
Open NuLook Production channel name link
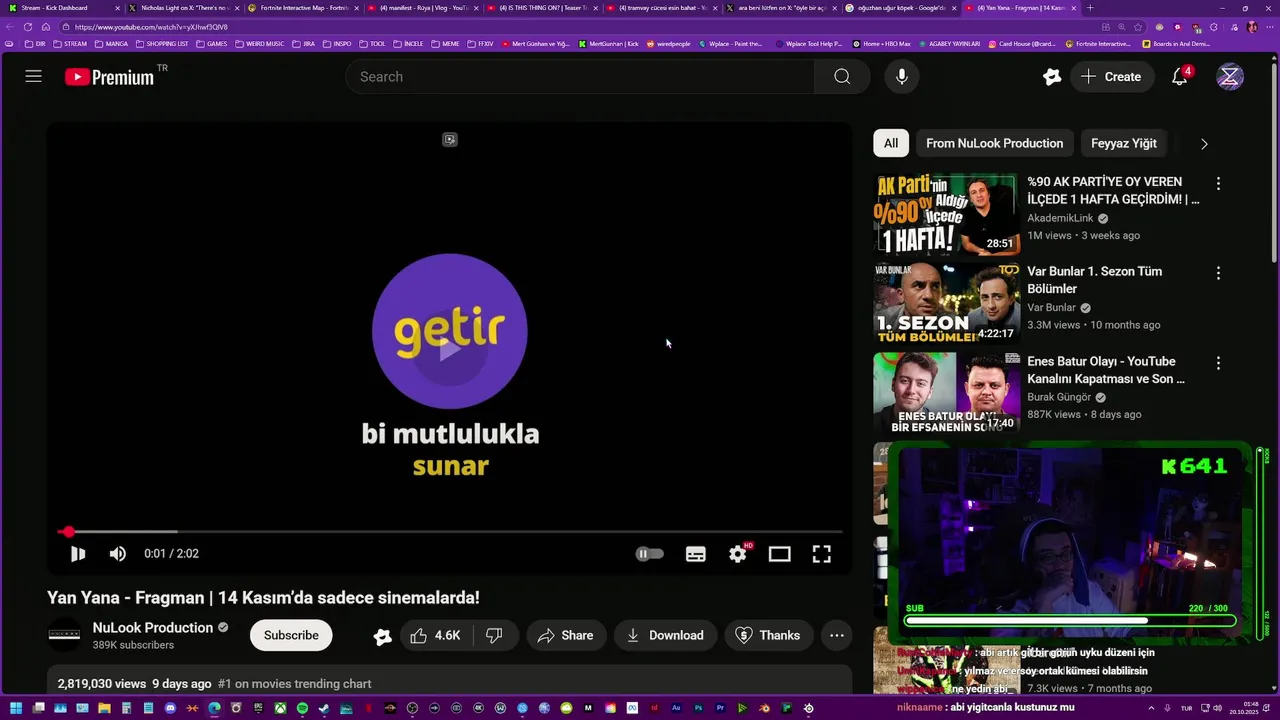(153, 628)
